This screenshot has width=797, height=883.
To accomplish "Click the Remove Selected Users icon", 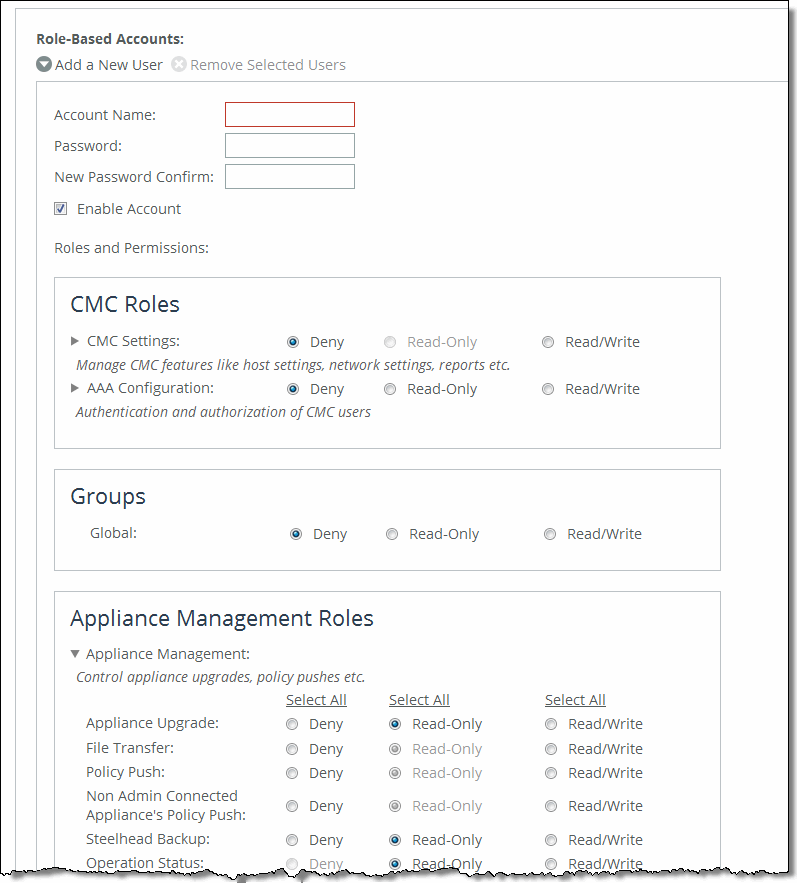I will [x=178, y=64].
